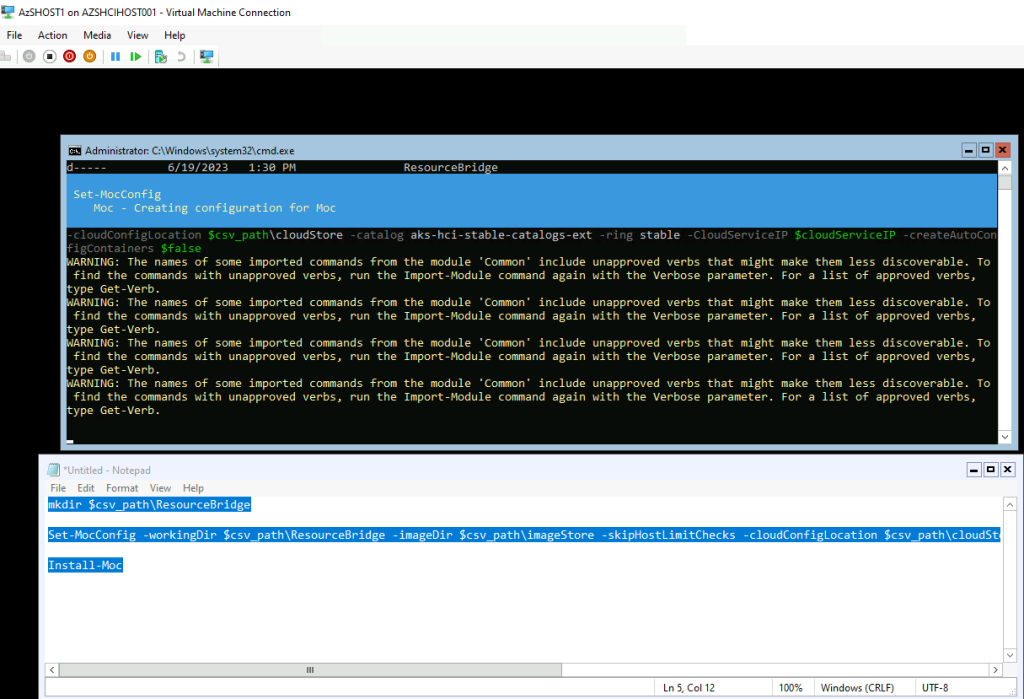Click the Set-MocConfig line in Notepad

click(524, 535)
